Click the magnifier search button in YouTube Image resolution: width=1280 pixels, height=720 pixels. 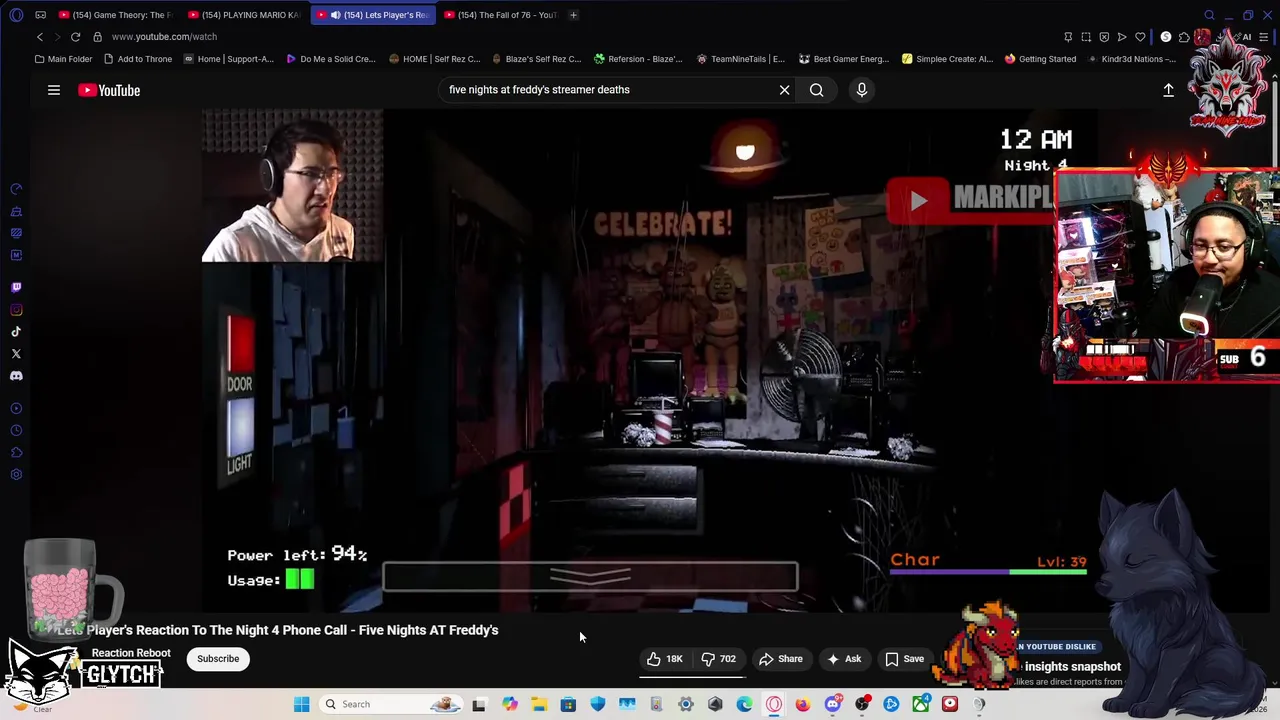(817, 90)
